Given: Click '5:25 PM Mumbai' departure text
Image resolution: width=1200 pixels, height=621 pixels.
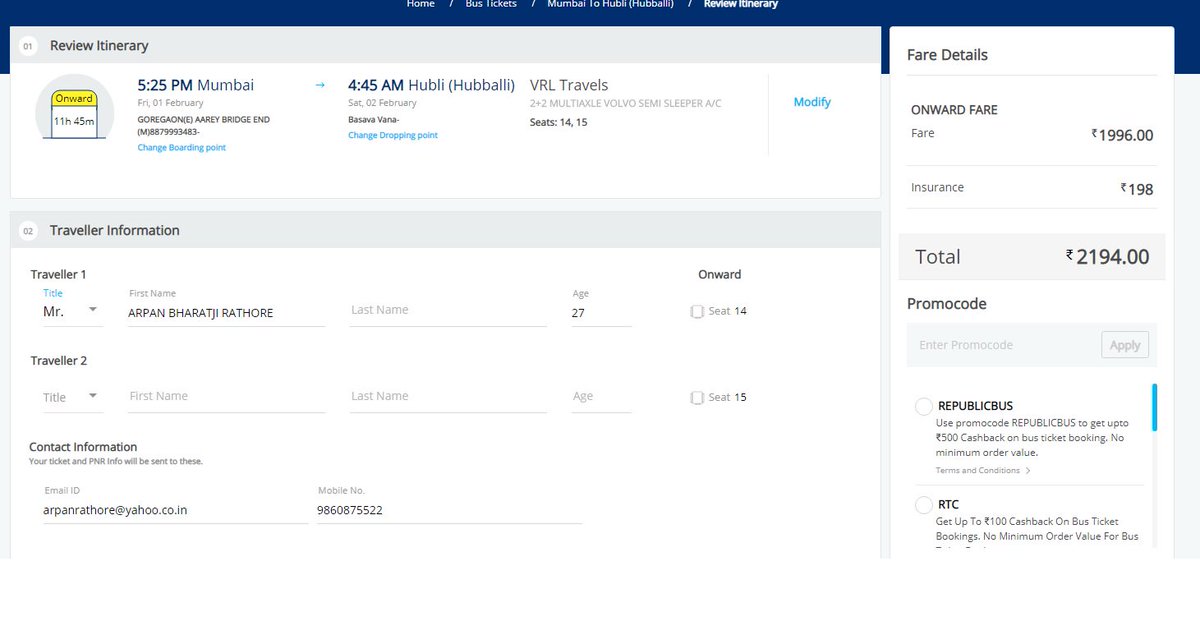Looking at the screenshot, I should point(196,85).
